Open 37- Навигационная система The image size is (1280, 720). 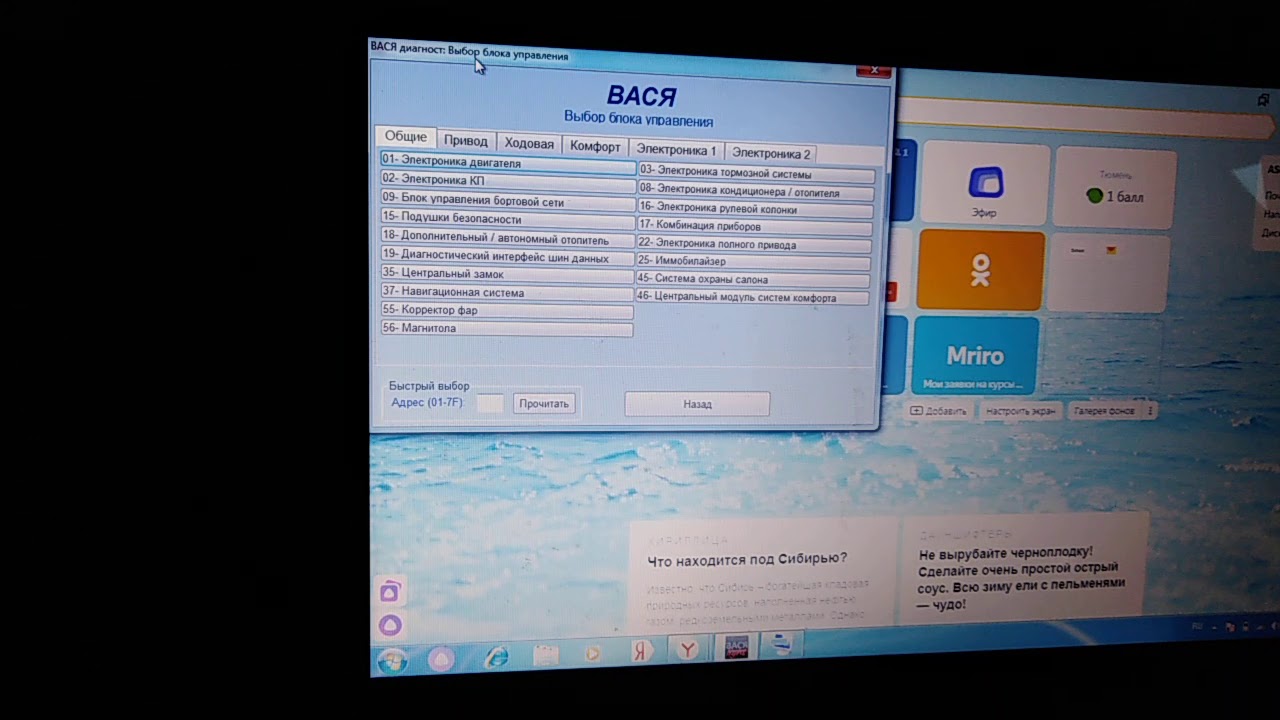[508, 292]
